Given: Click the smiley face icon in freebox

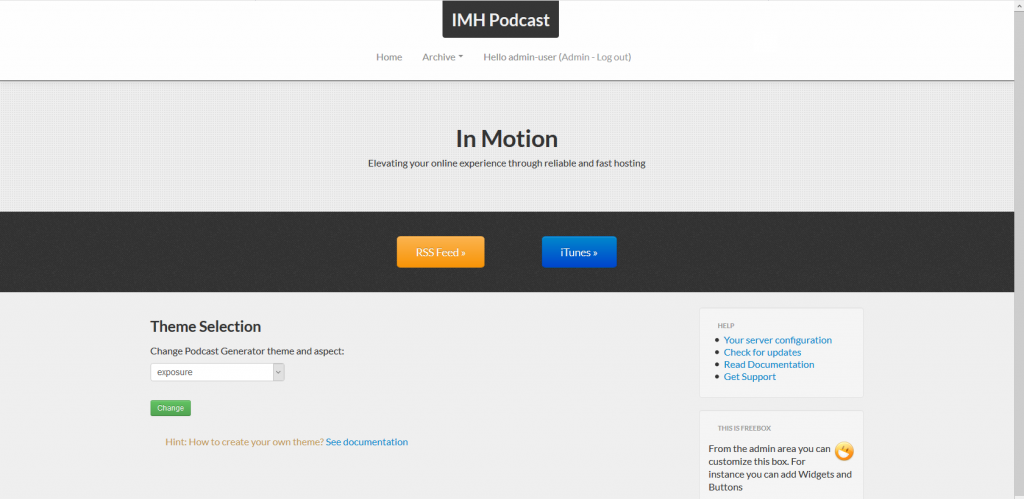Looking at the screenshot, I should [844, 451].
